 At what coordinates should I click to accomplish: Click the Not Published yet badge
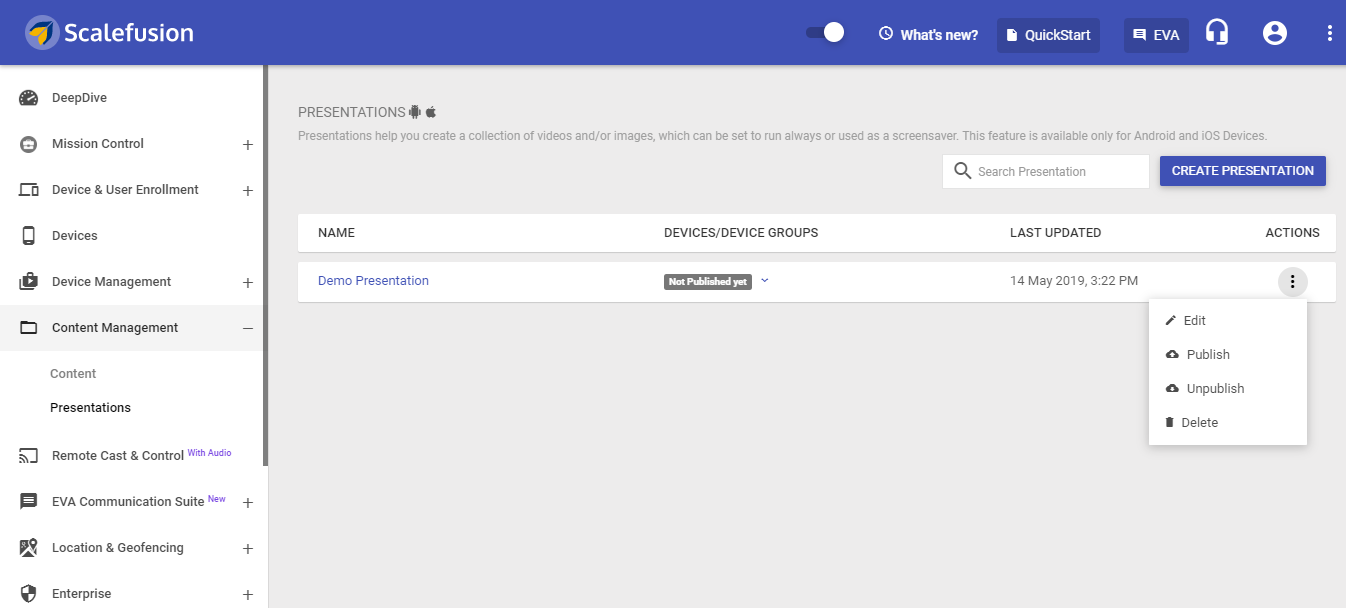coord(708,282)
